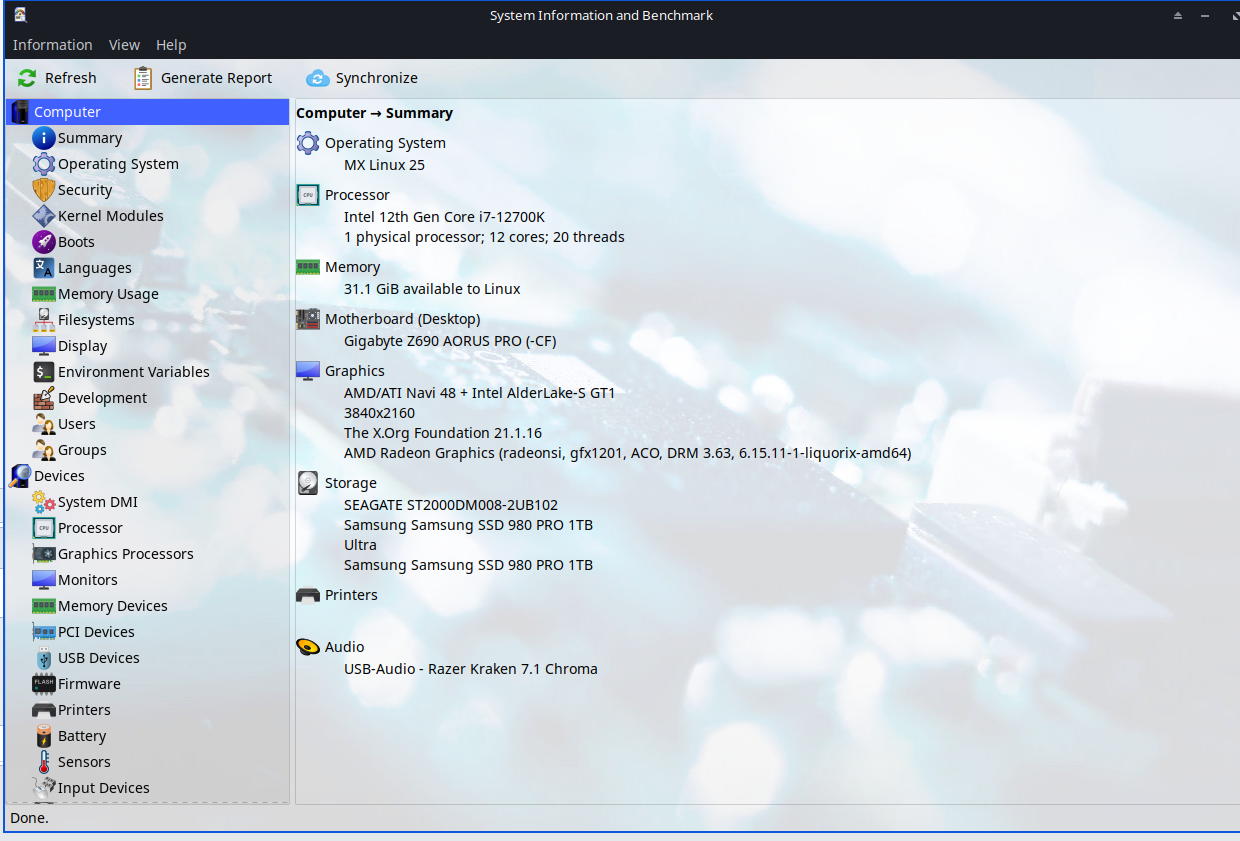
Task: Select the Environment Variables entry label
Action: (134, 372)
